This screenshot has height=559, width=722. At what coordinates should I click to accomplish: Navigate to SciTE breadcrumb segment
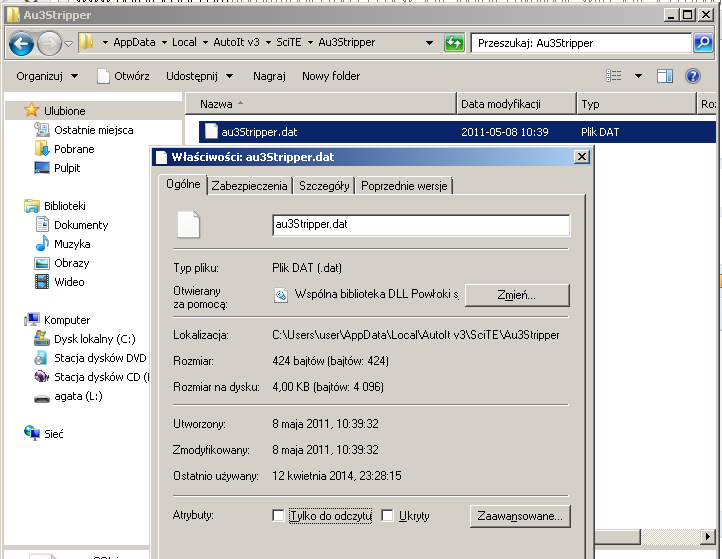coord(289,42)
